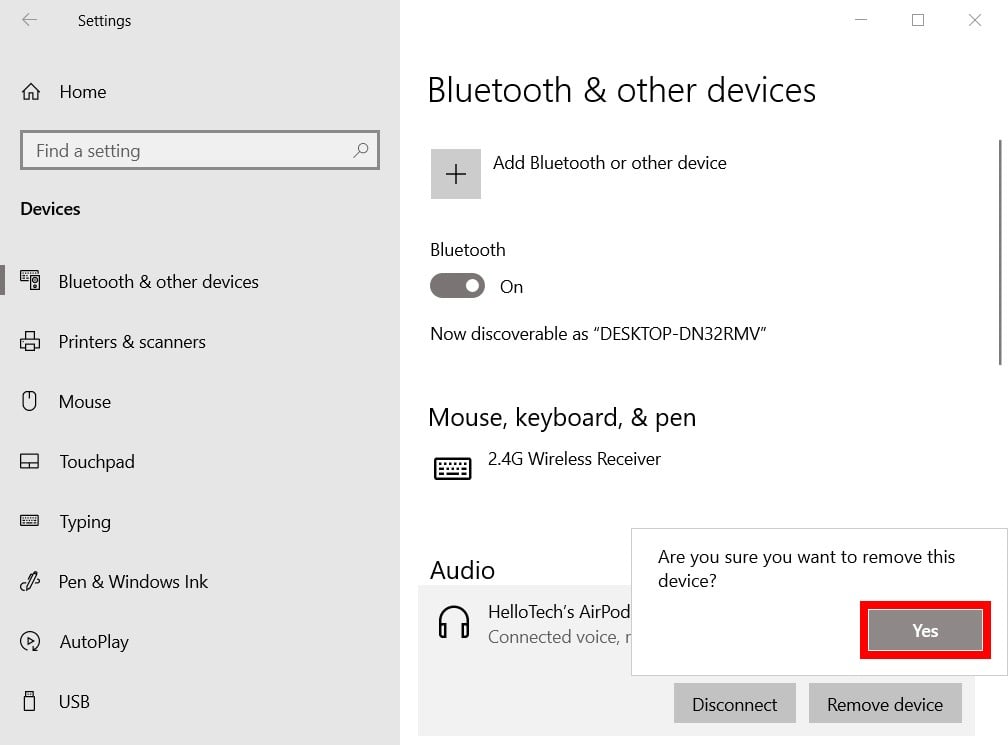Confirm removal by clicking Yes
This screenshot has width=1008, height=745.
(924, 630)
